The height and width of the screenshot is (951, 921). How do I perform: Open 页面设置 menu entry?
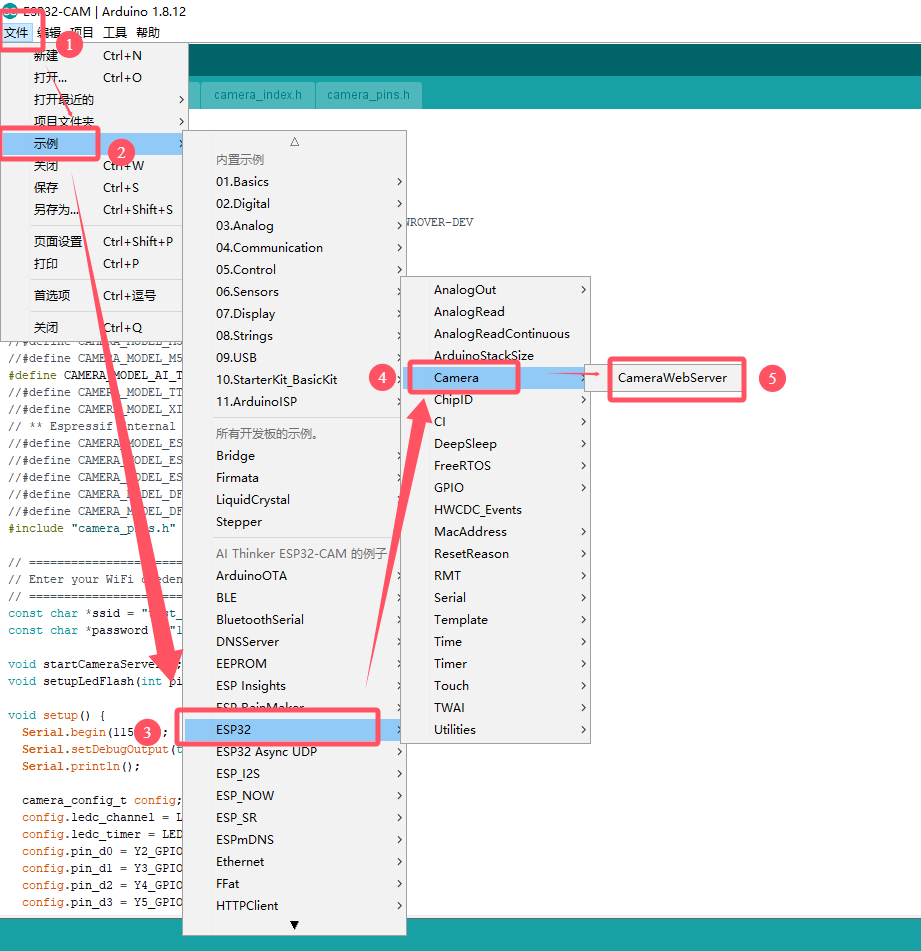point(94,241)
